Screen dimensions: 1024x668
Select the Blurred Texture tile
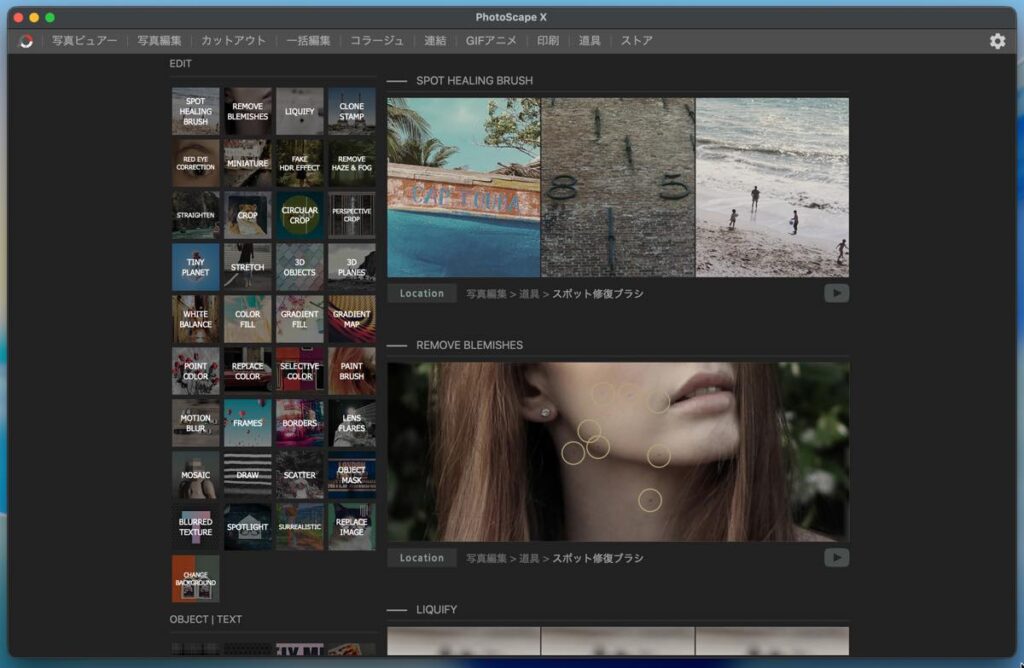point(195,527)
